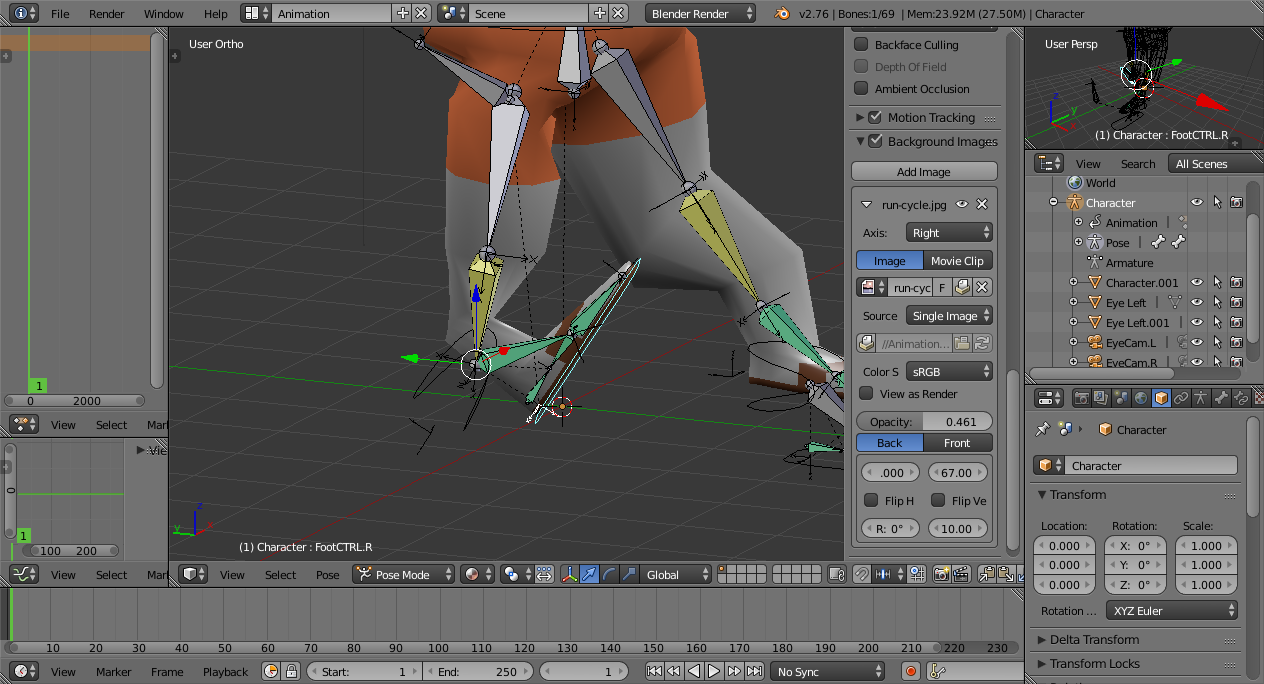The height and width of the screenshot is (684, 1264).
Task: Expand the Transform Locks panel
Action: point(1094,663)
